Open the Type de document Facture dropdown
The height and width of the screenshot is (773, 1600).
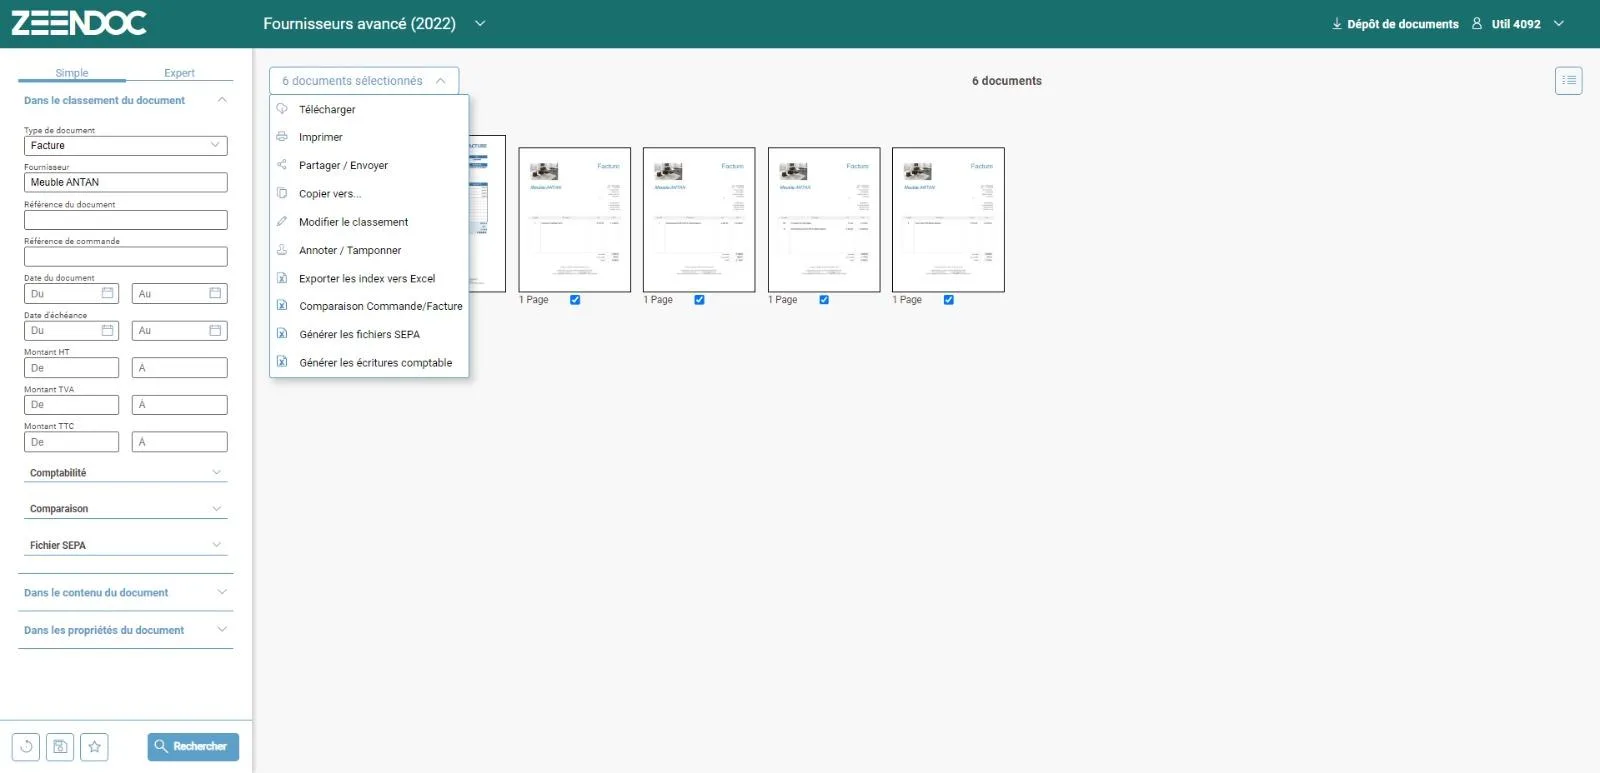(x=126, y=145)
